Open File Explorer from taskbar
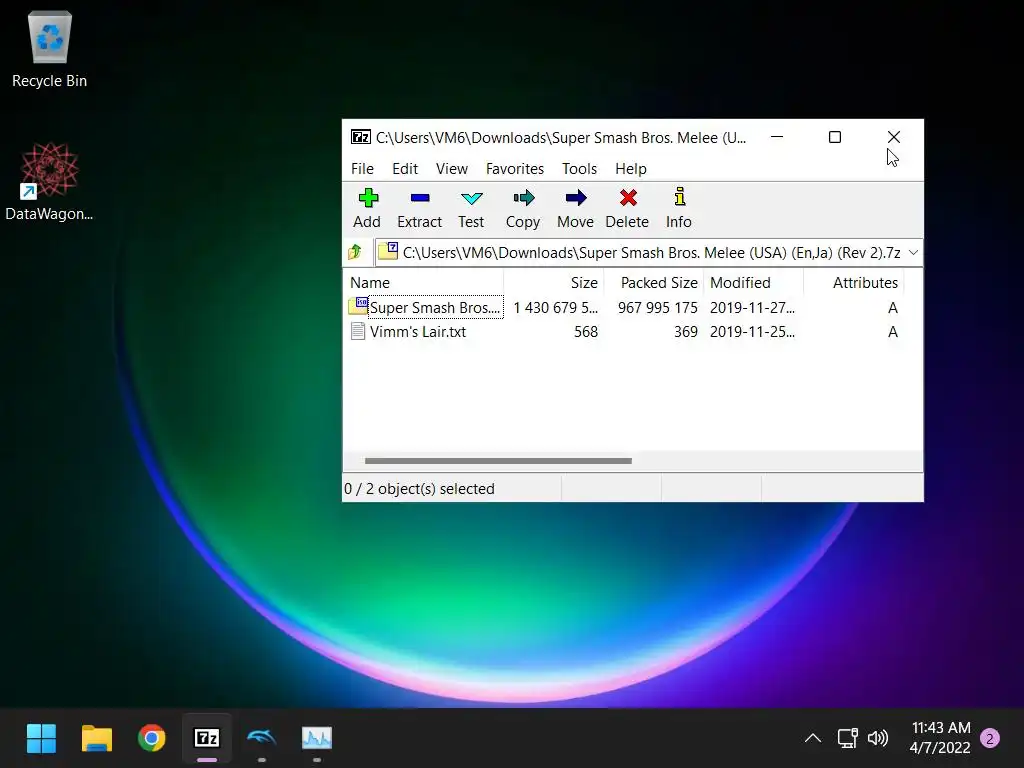 (97, 739)
